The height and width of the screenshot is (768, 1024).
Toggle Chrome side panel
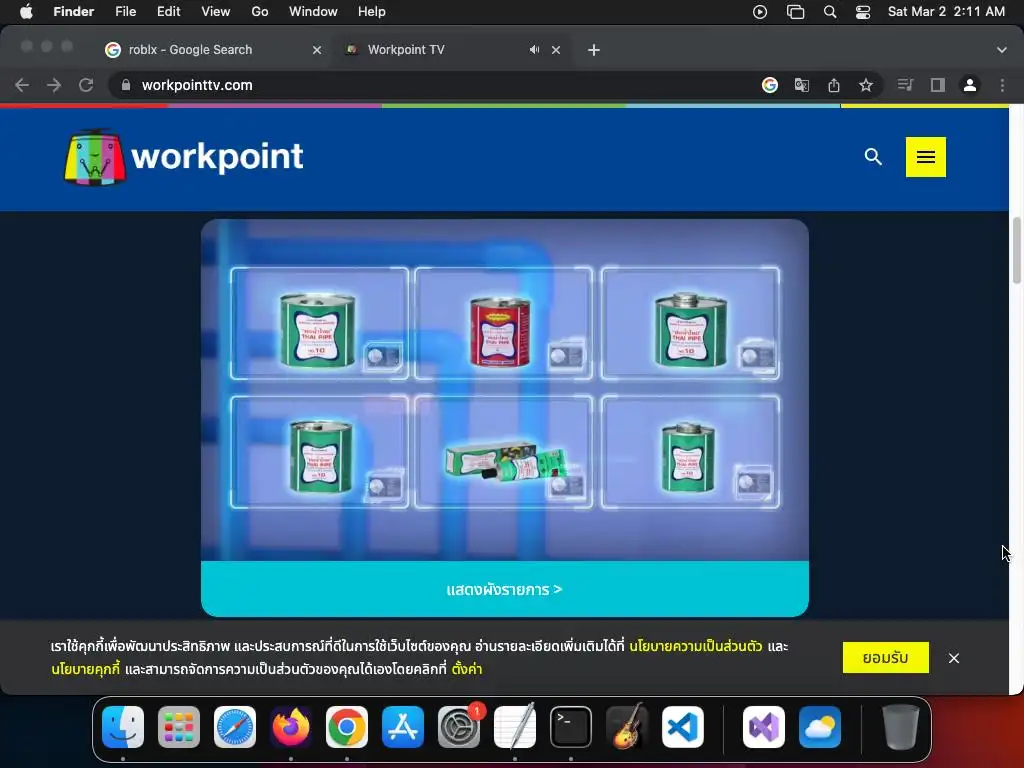938,85
